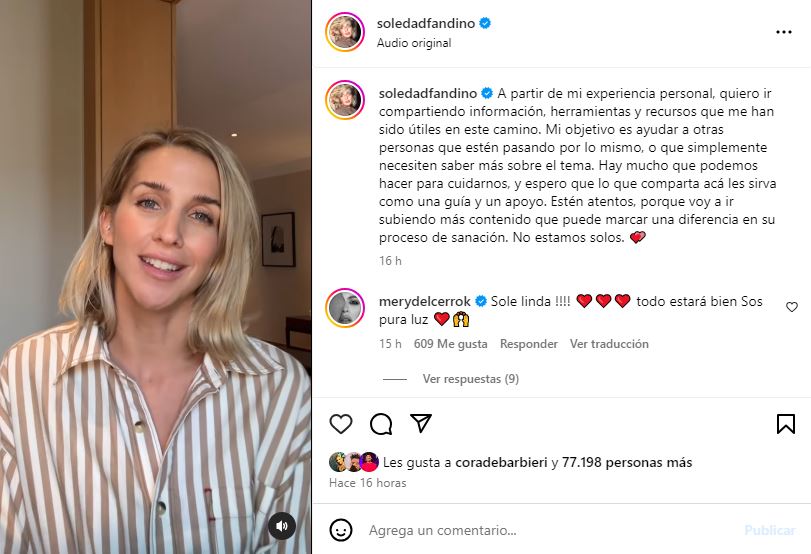The image size is (811, 554).
Task: Click the Agrega un comentario field
Action: click(548, 530)
